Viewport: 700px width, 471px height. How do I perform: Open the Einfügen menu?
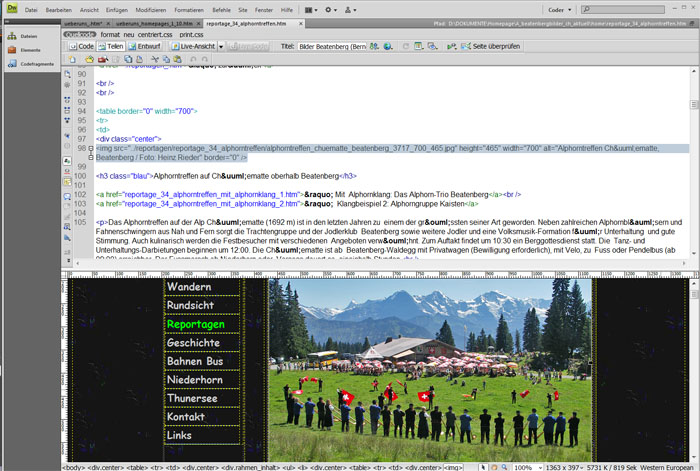tap(117, 10)
